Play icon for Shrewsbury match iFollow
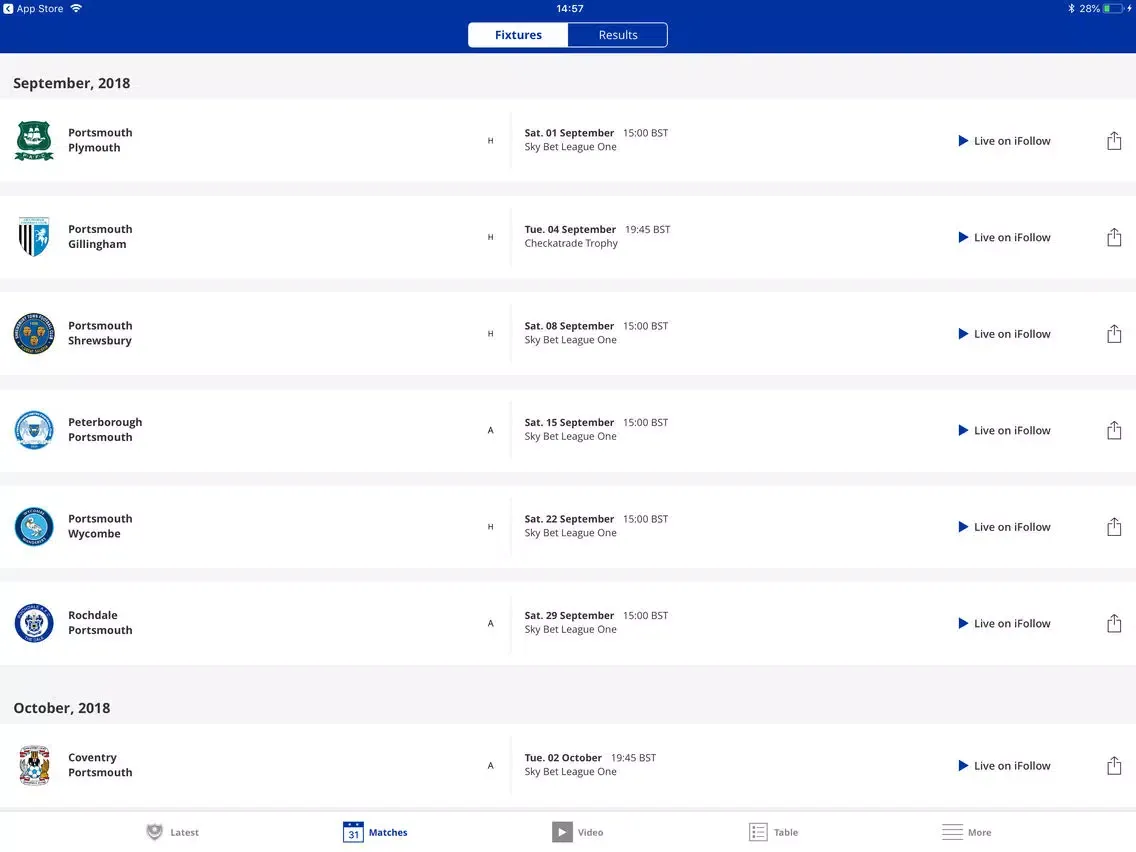The image size is (1136, 852). coord(963,334)
